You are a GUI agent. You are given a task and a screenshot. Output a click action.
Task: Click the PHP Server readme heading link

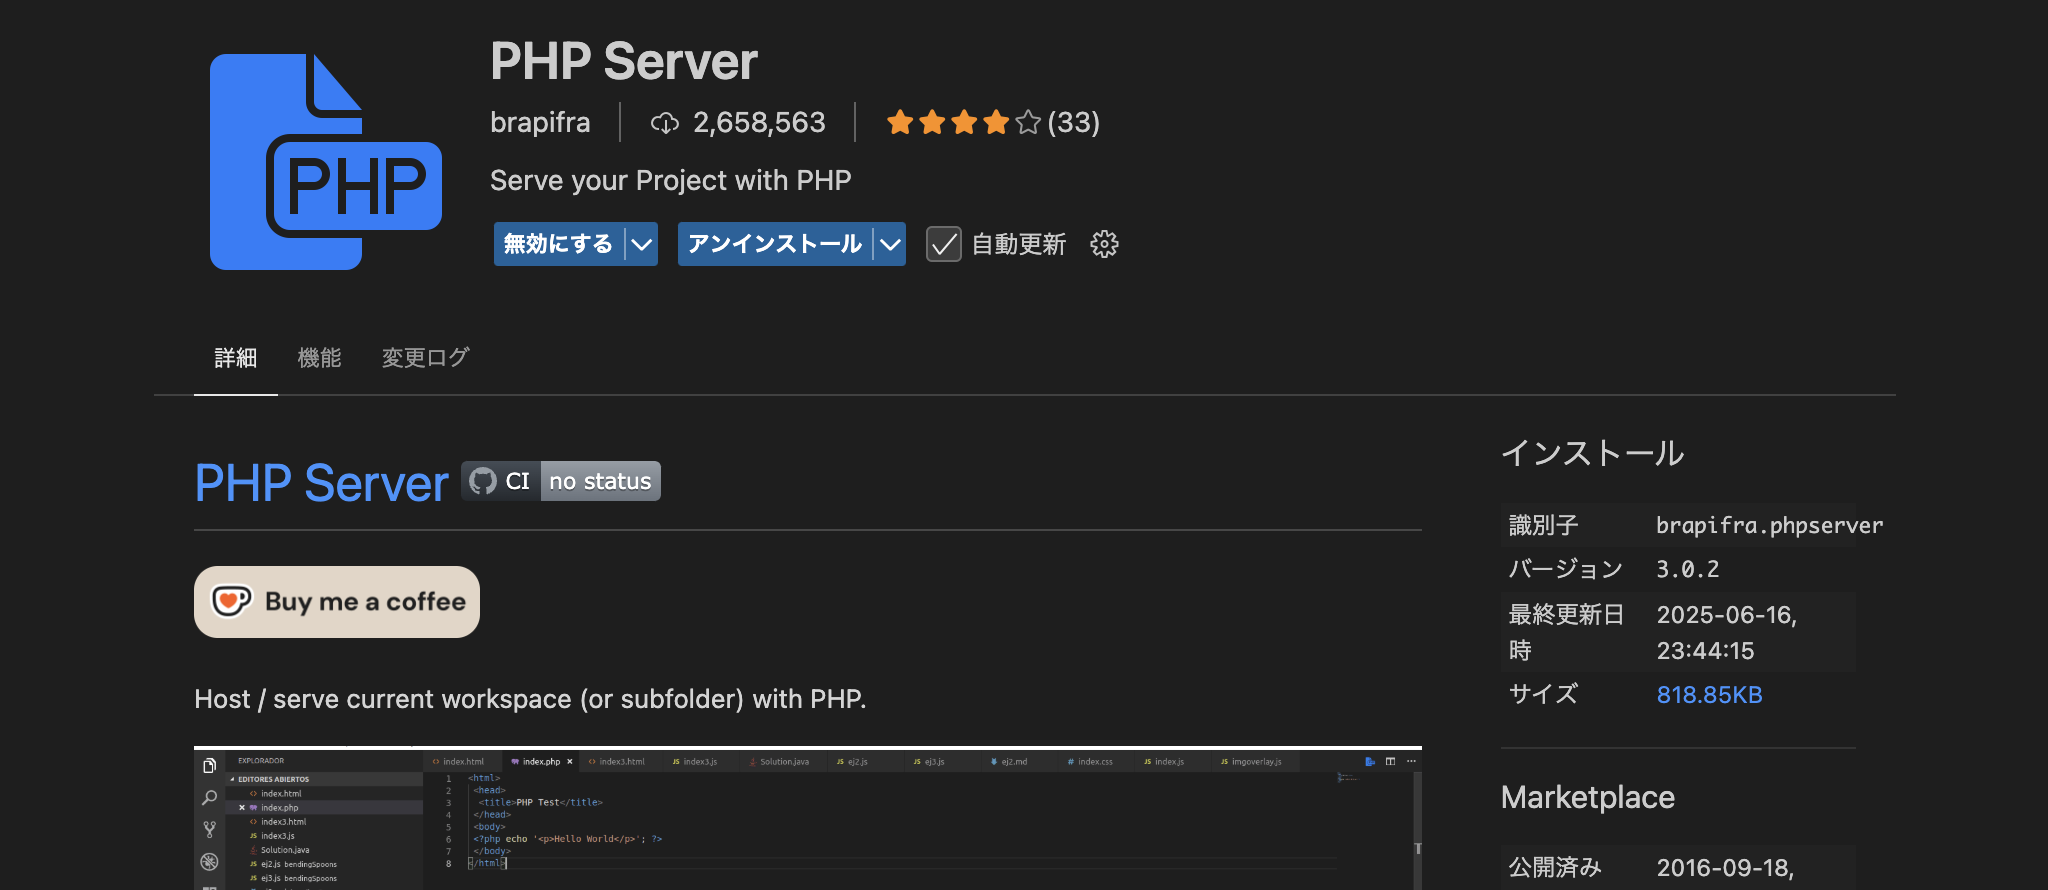pos(321,483)
